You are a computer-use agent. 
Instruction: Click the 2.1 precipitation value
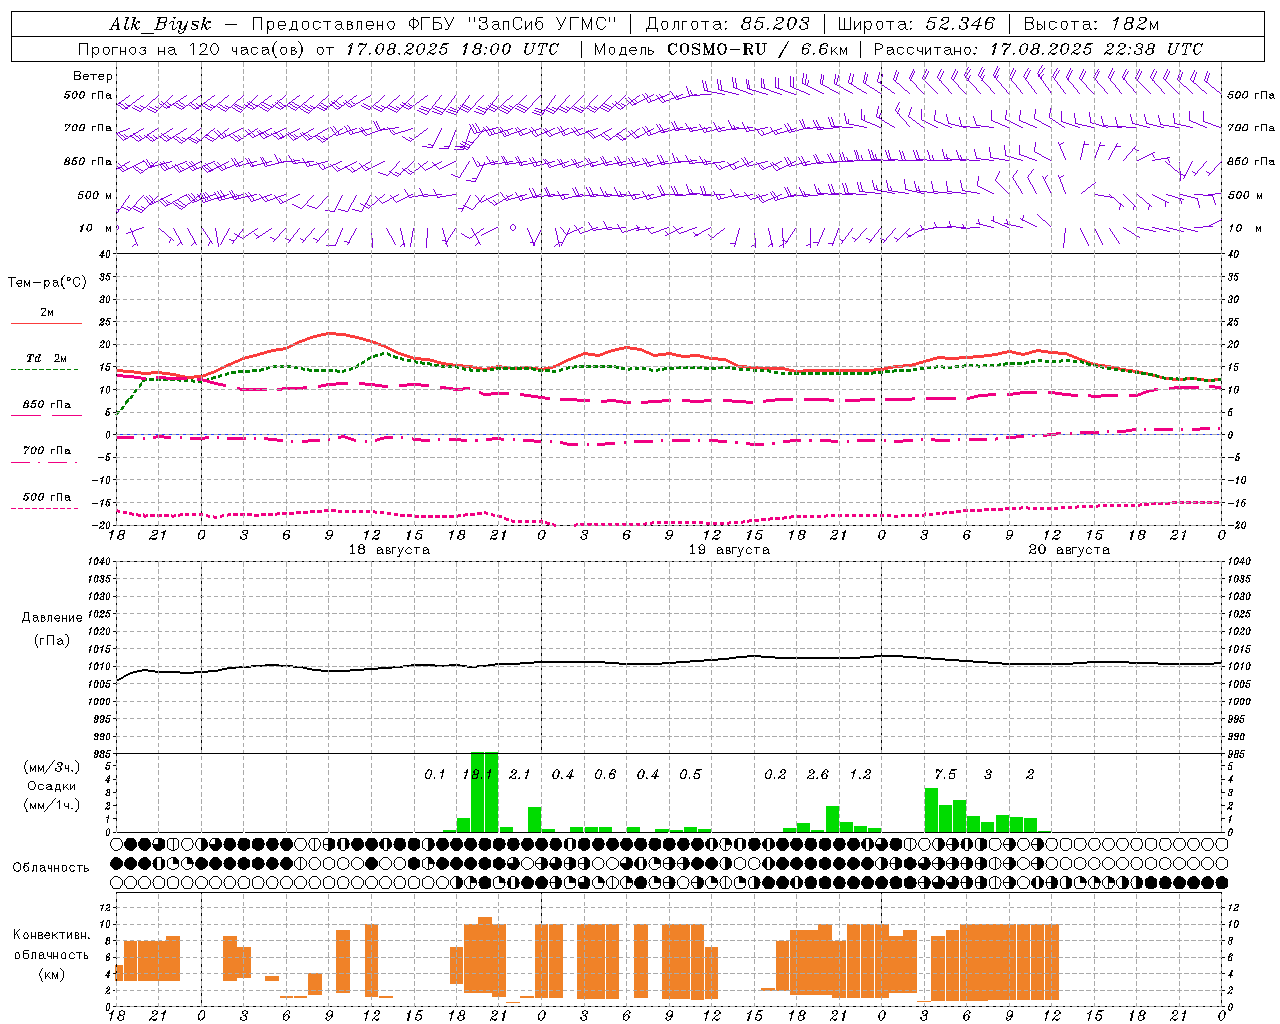coord(520,774)
